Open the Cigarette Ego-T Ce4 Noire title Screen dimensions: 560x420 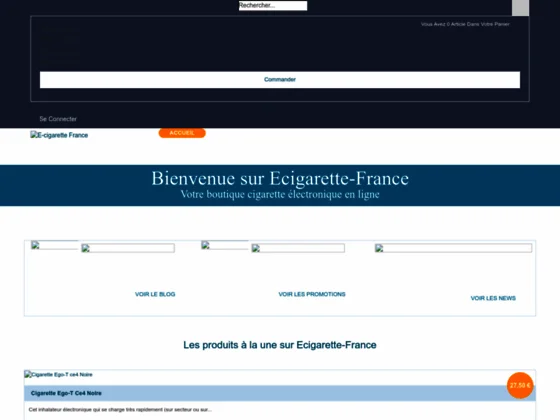click(x=66, y=393)
